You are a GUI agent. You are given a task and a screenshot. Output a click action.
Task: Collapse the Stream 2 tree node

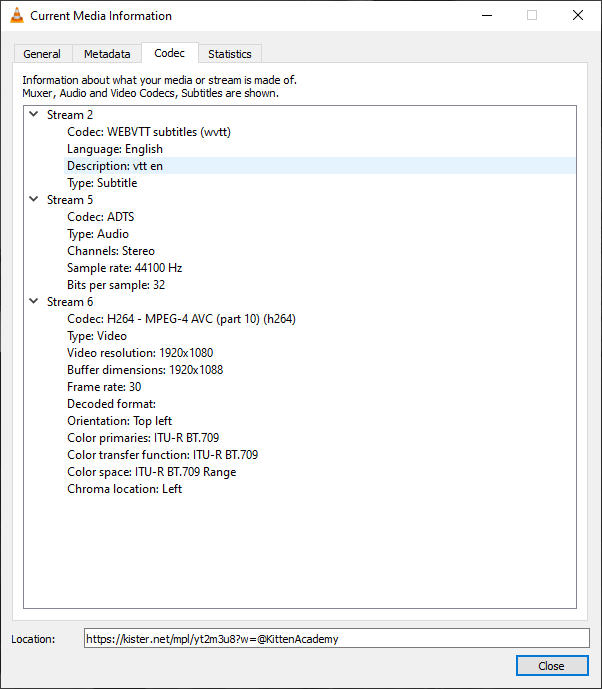(33, 115)
